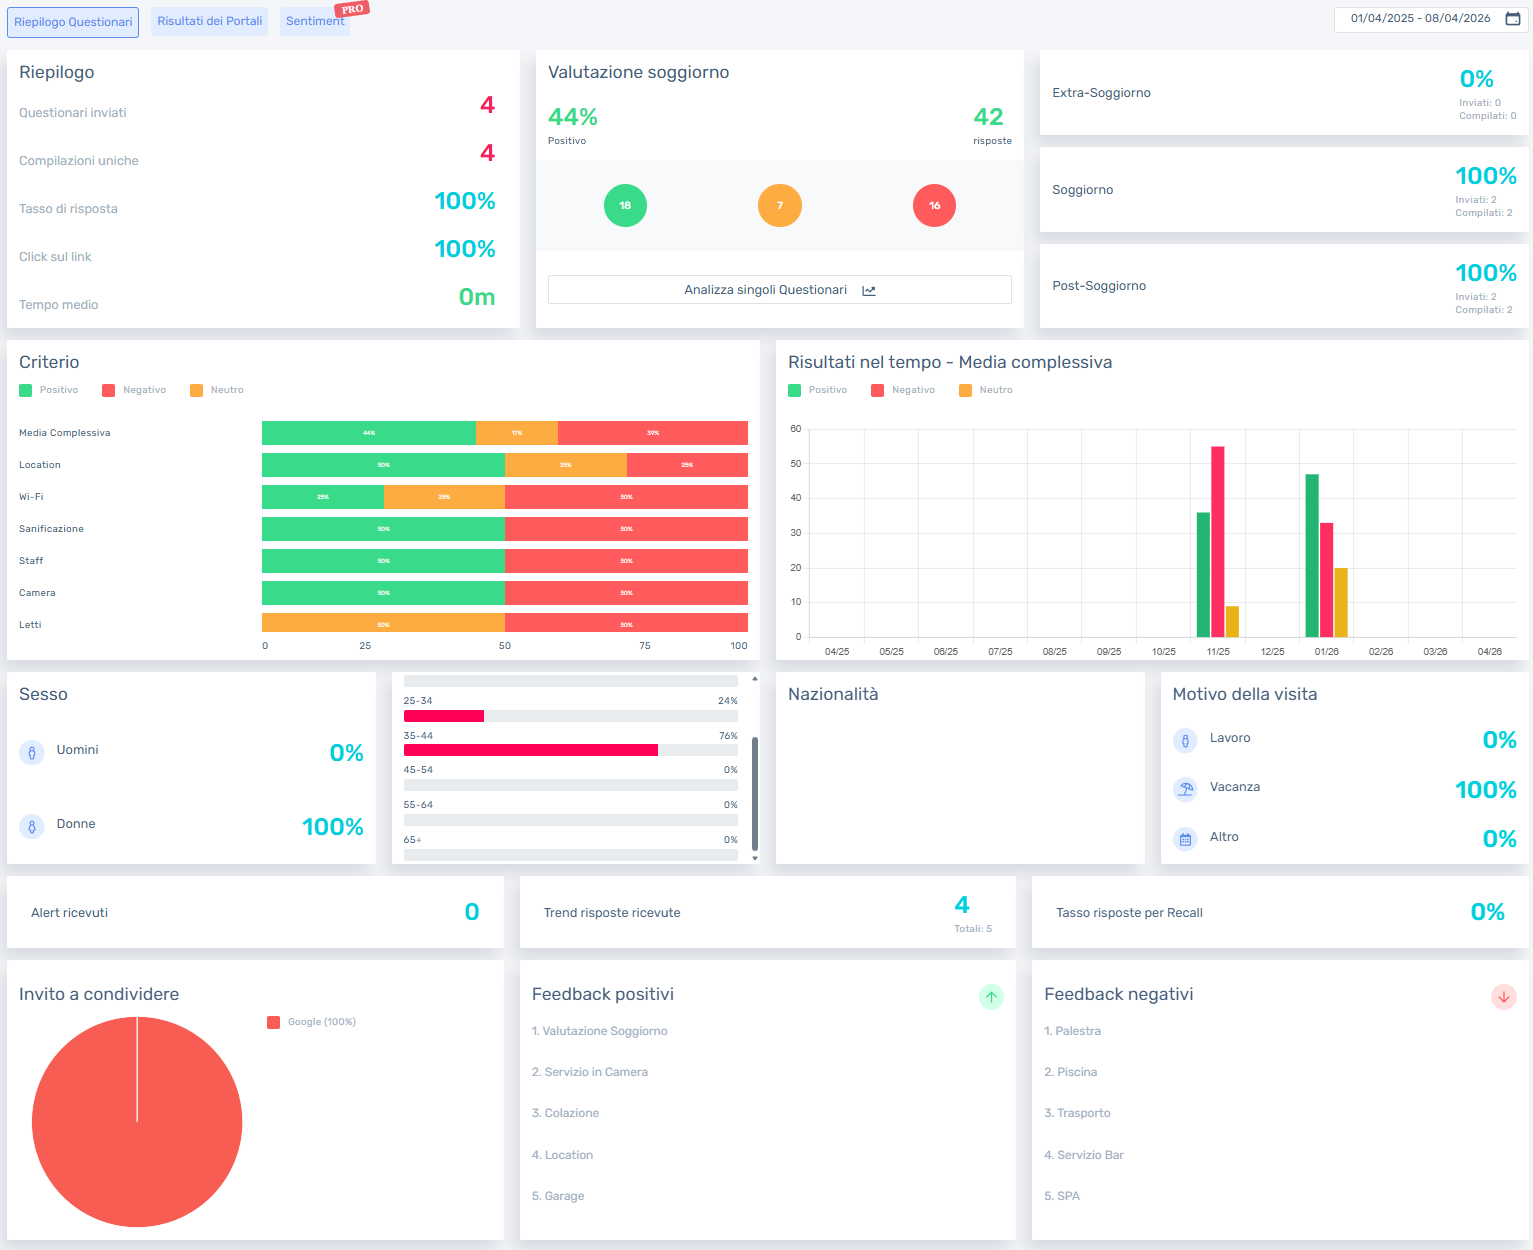Click green Media Complessiva bar segment 44%
1533x1250 pixels.
pos(369,433)
